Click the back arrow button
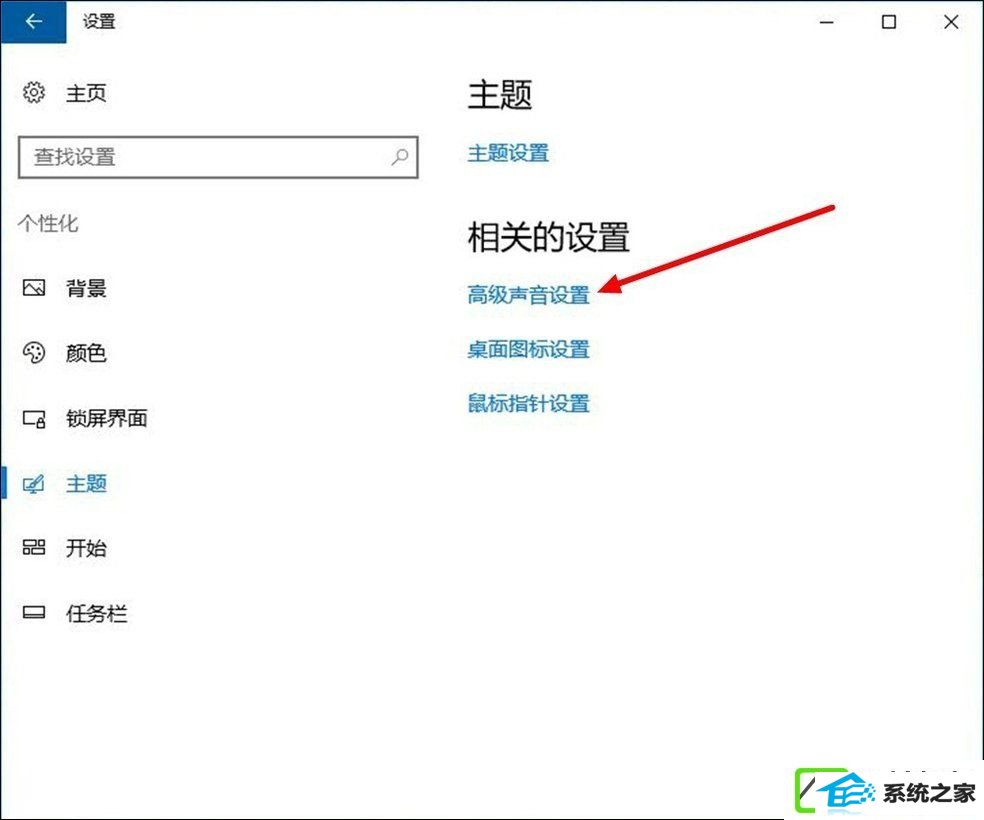 tap(33, 22)
